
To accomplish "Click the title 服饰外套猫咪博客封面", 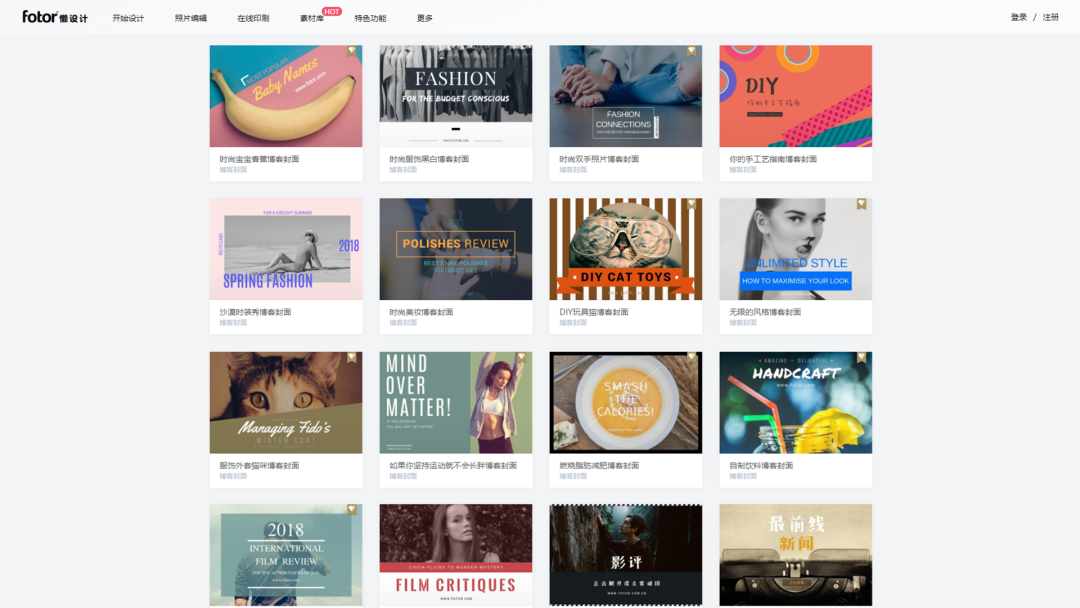I will (x=259, y=465).
